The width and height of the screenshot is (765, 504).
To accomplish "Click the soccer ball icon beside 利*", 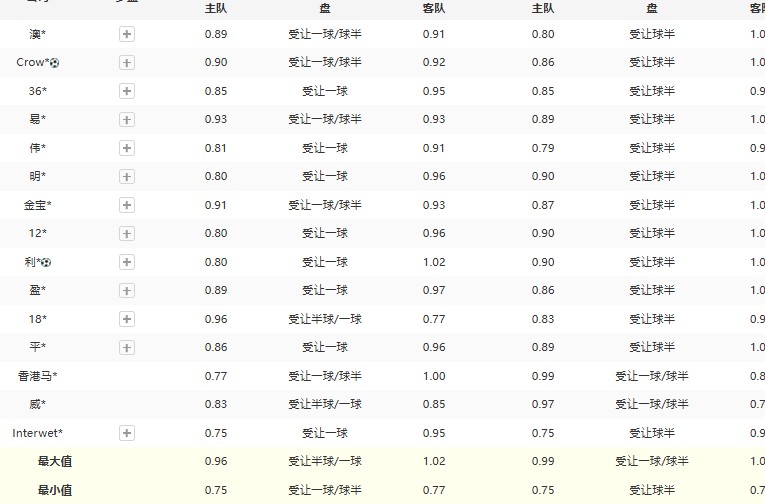I will pyautogui.click(x=46, y=262).
